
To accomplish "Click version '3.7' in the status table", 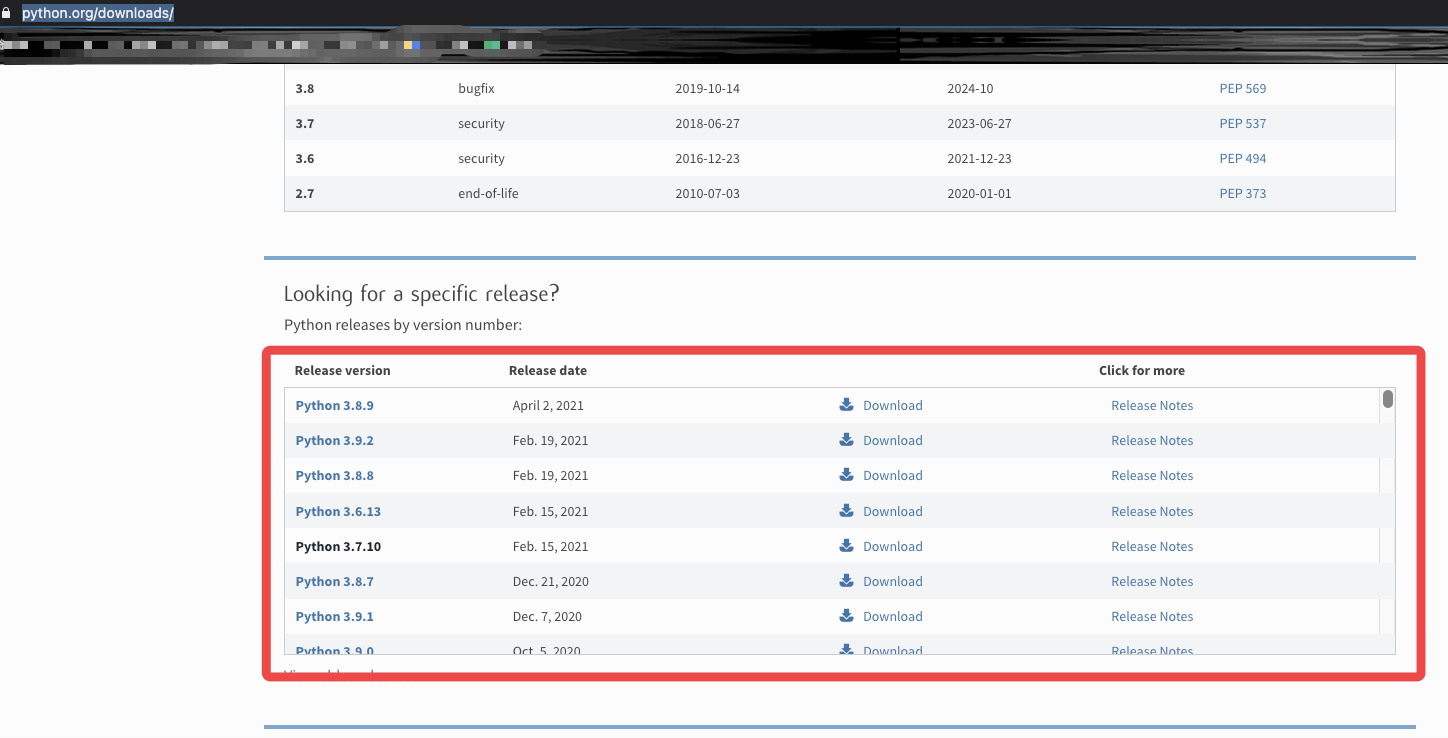I will [x=304, y=123].
